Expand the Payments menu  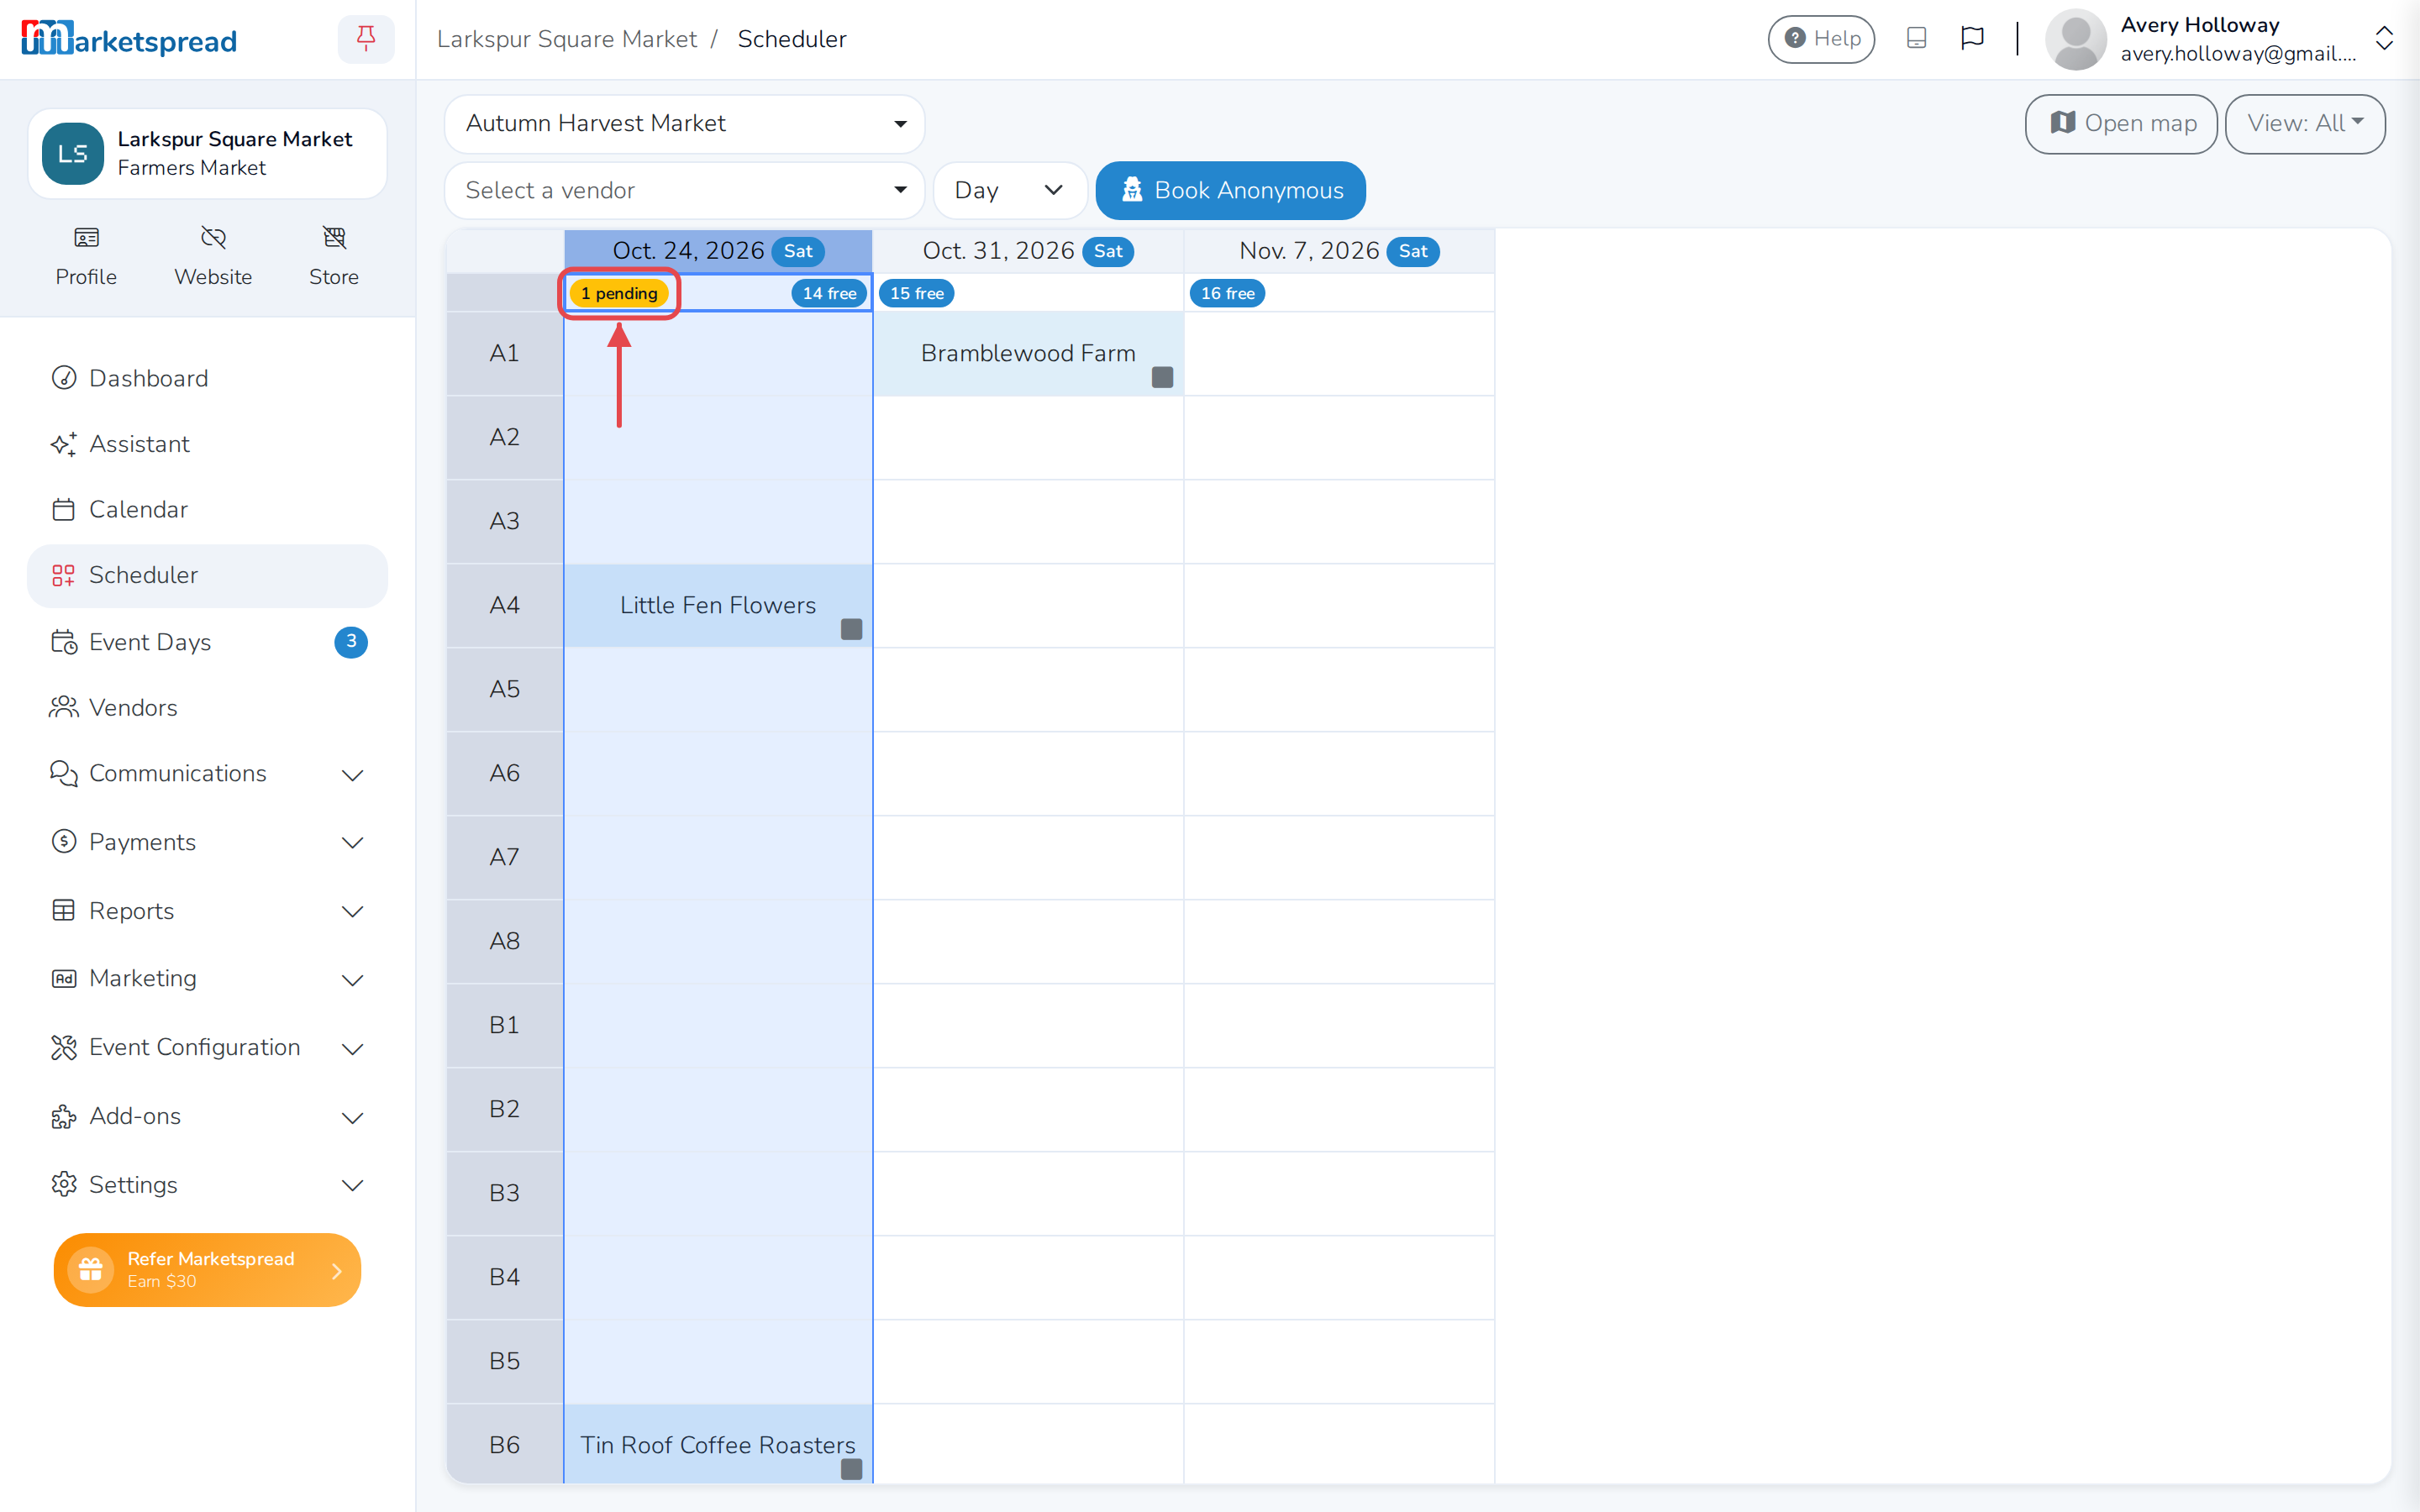(x=207, y=842)
